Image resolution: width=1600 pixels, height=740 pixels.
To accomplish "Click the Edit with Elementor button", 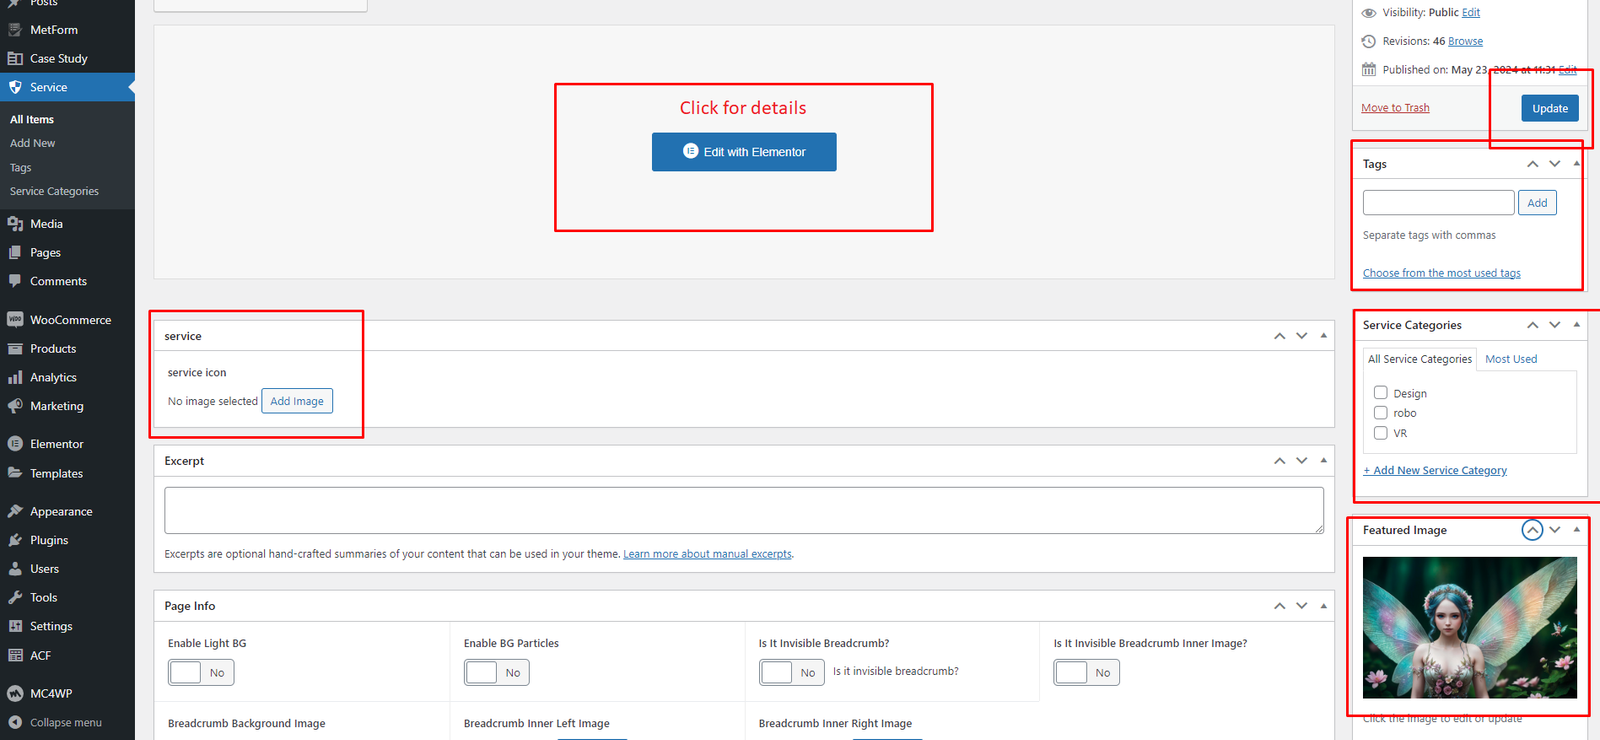I will pyautogui.click(x=744, y=152).
